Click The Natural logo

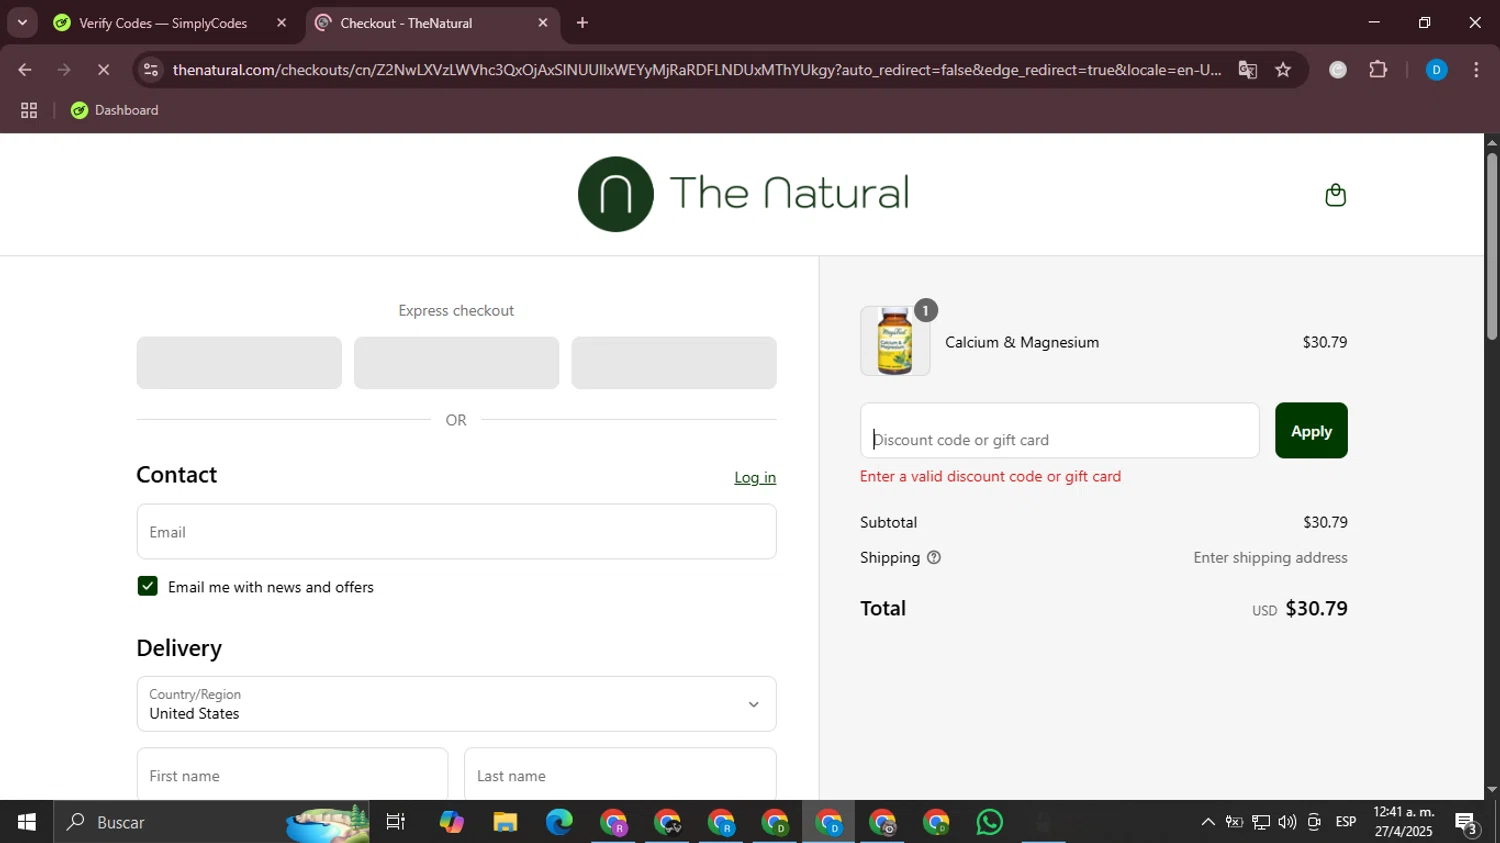[743, 194]
